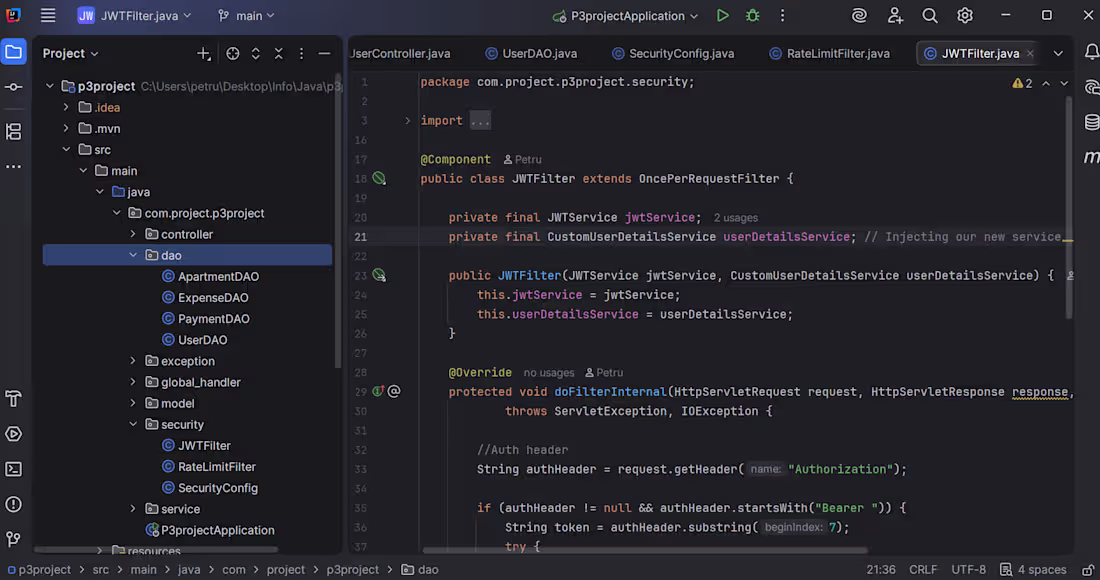Open Project panel options kebab
Image resolution: width=1100 pixels, height=580 pixels.
click(x=302, y=53)
